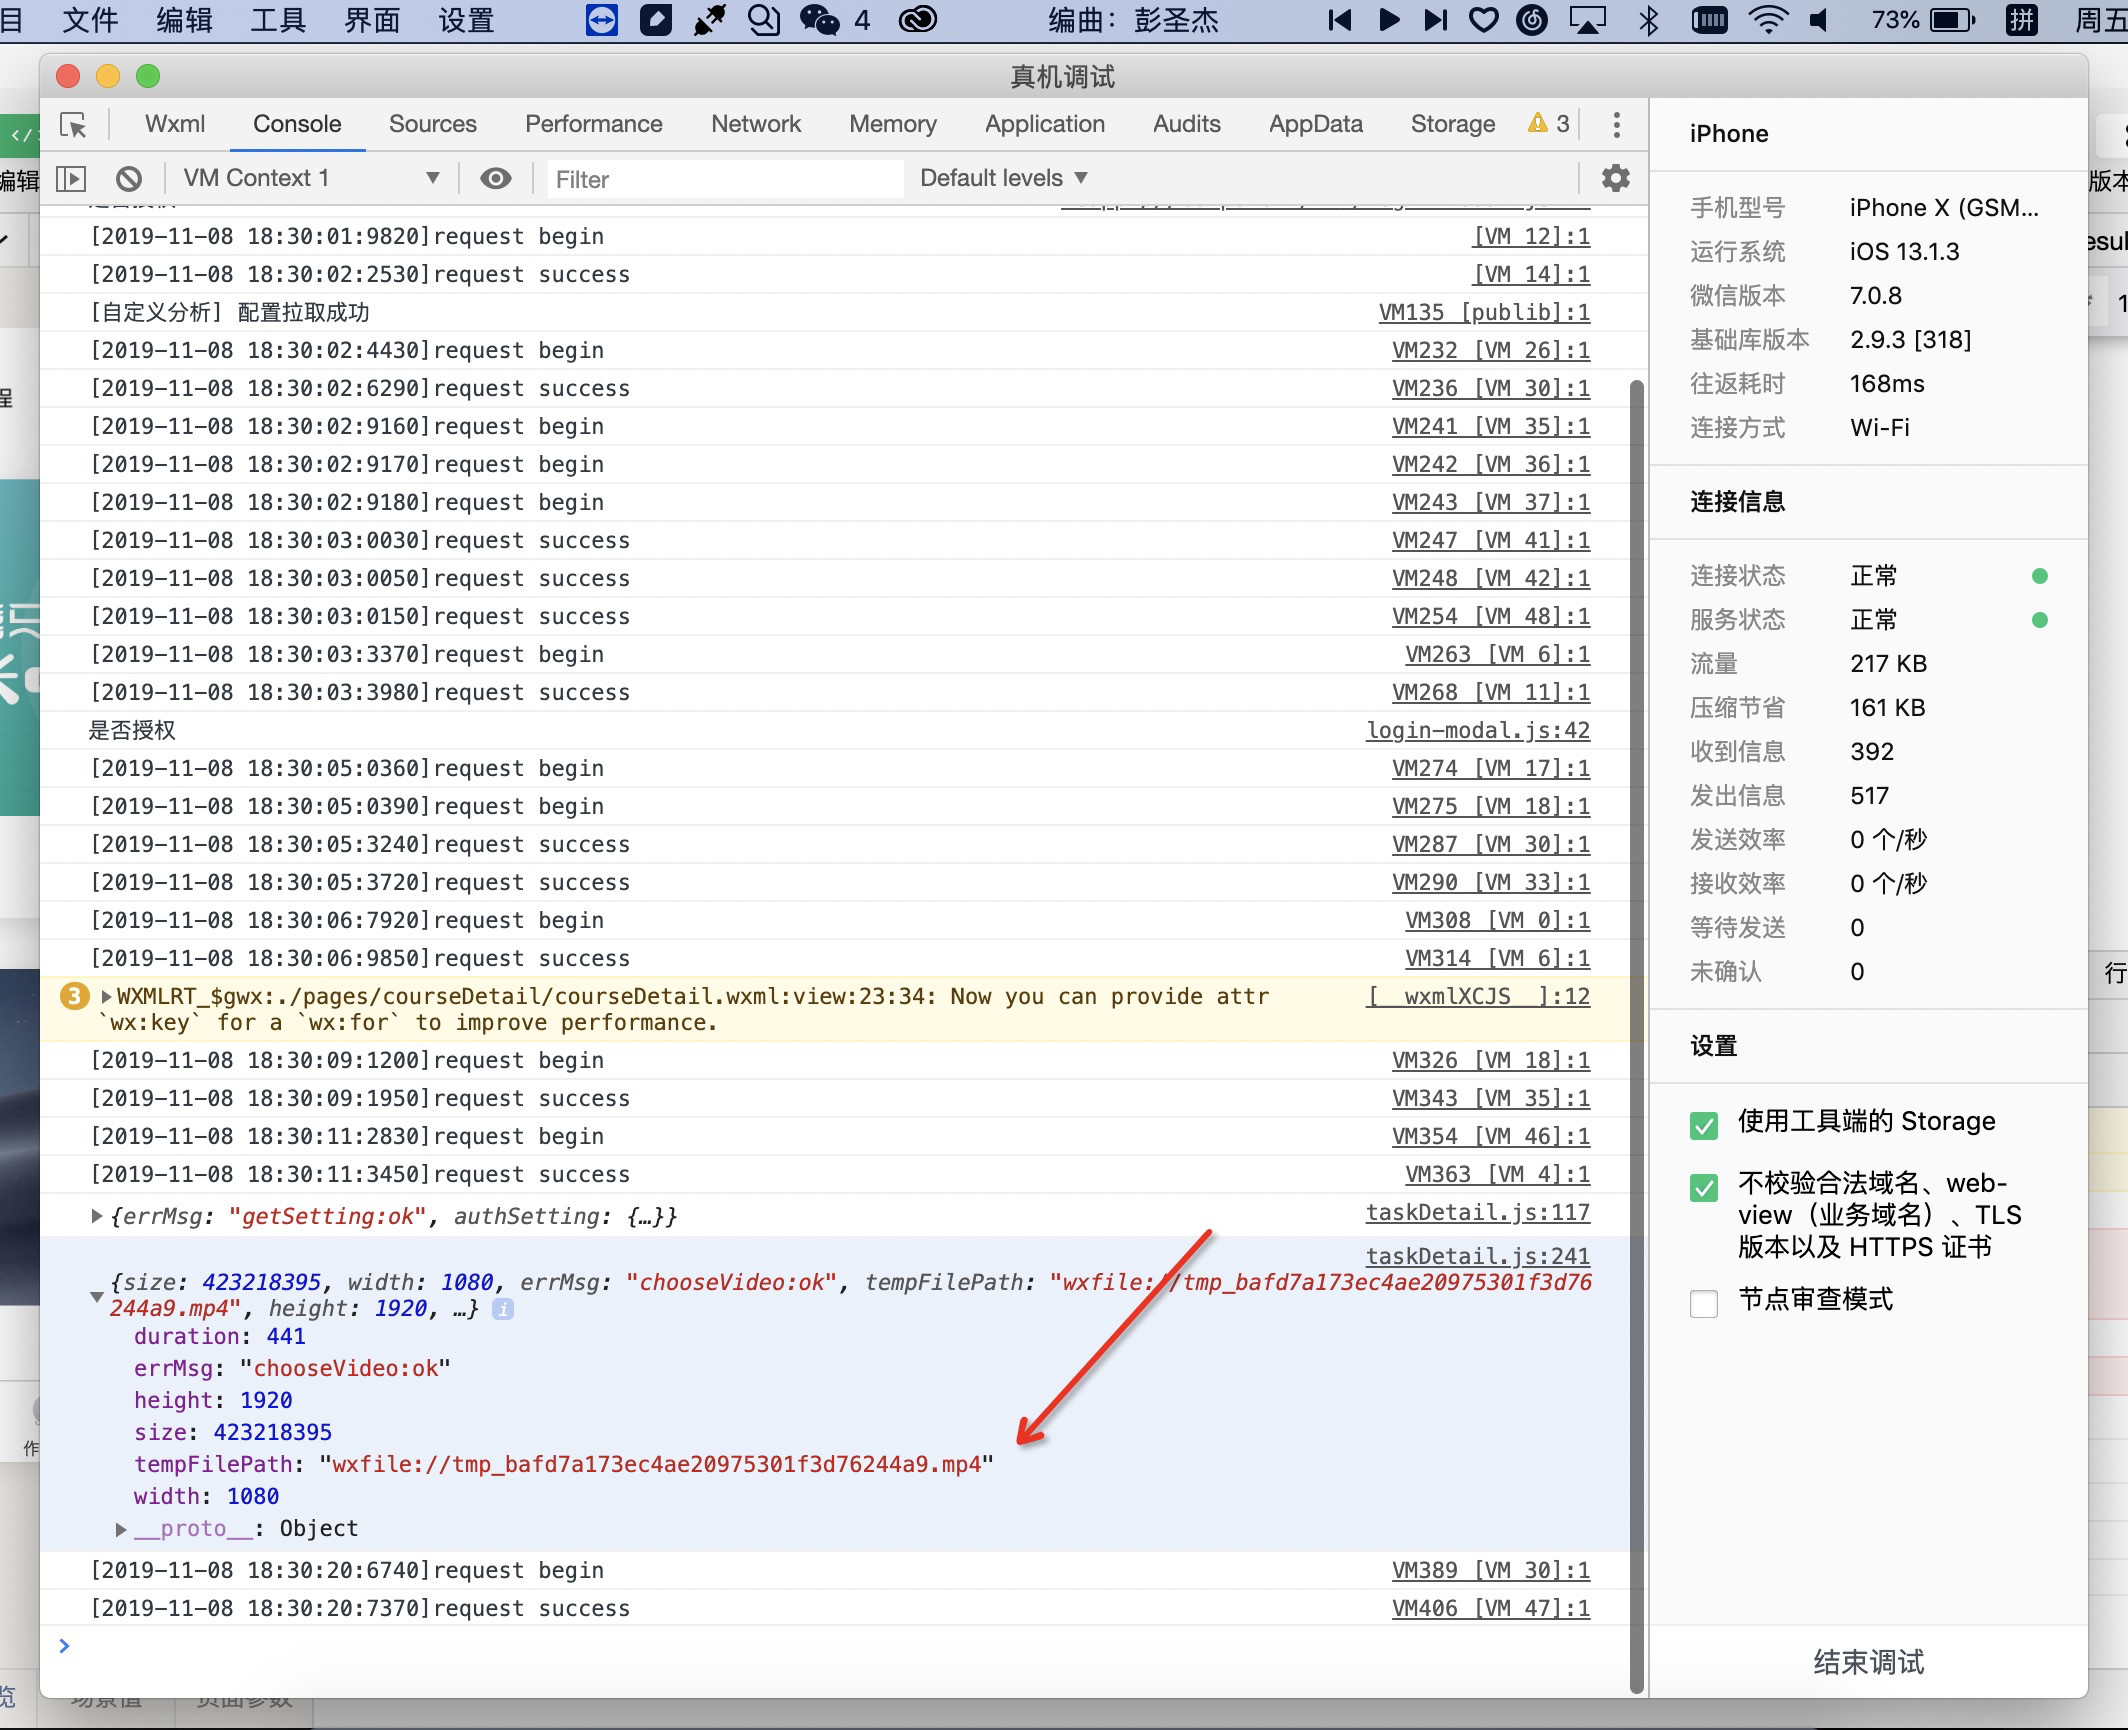Open the 设置 menu
Image resolution: width=2128 pixels, height=1730 pixels.
click(x=466, y=20)
